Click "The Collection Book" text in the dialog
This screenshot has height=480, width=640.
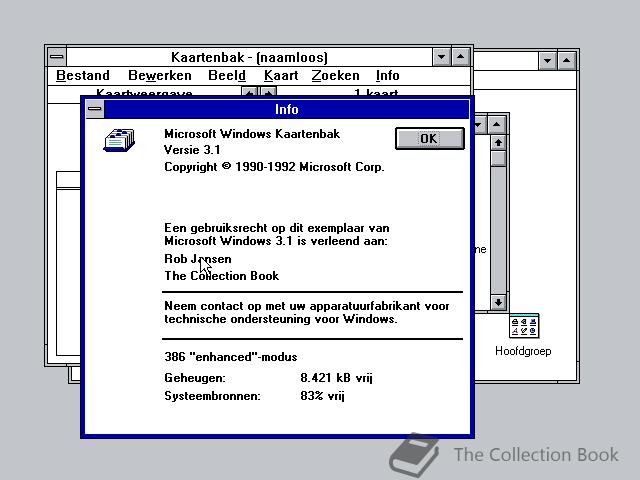tap(222, 276)
